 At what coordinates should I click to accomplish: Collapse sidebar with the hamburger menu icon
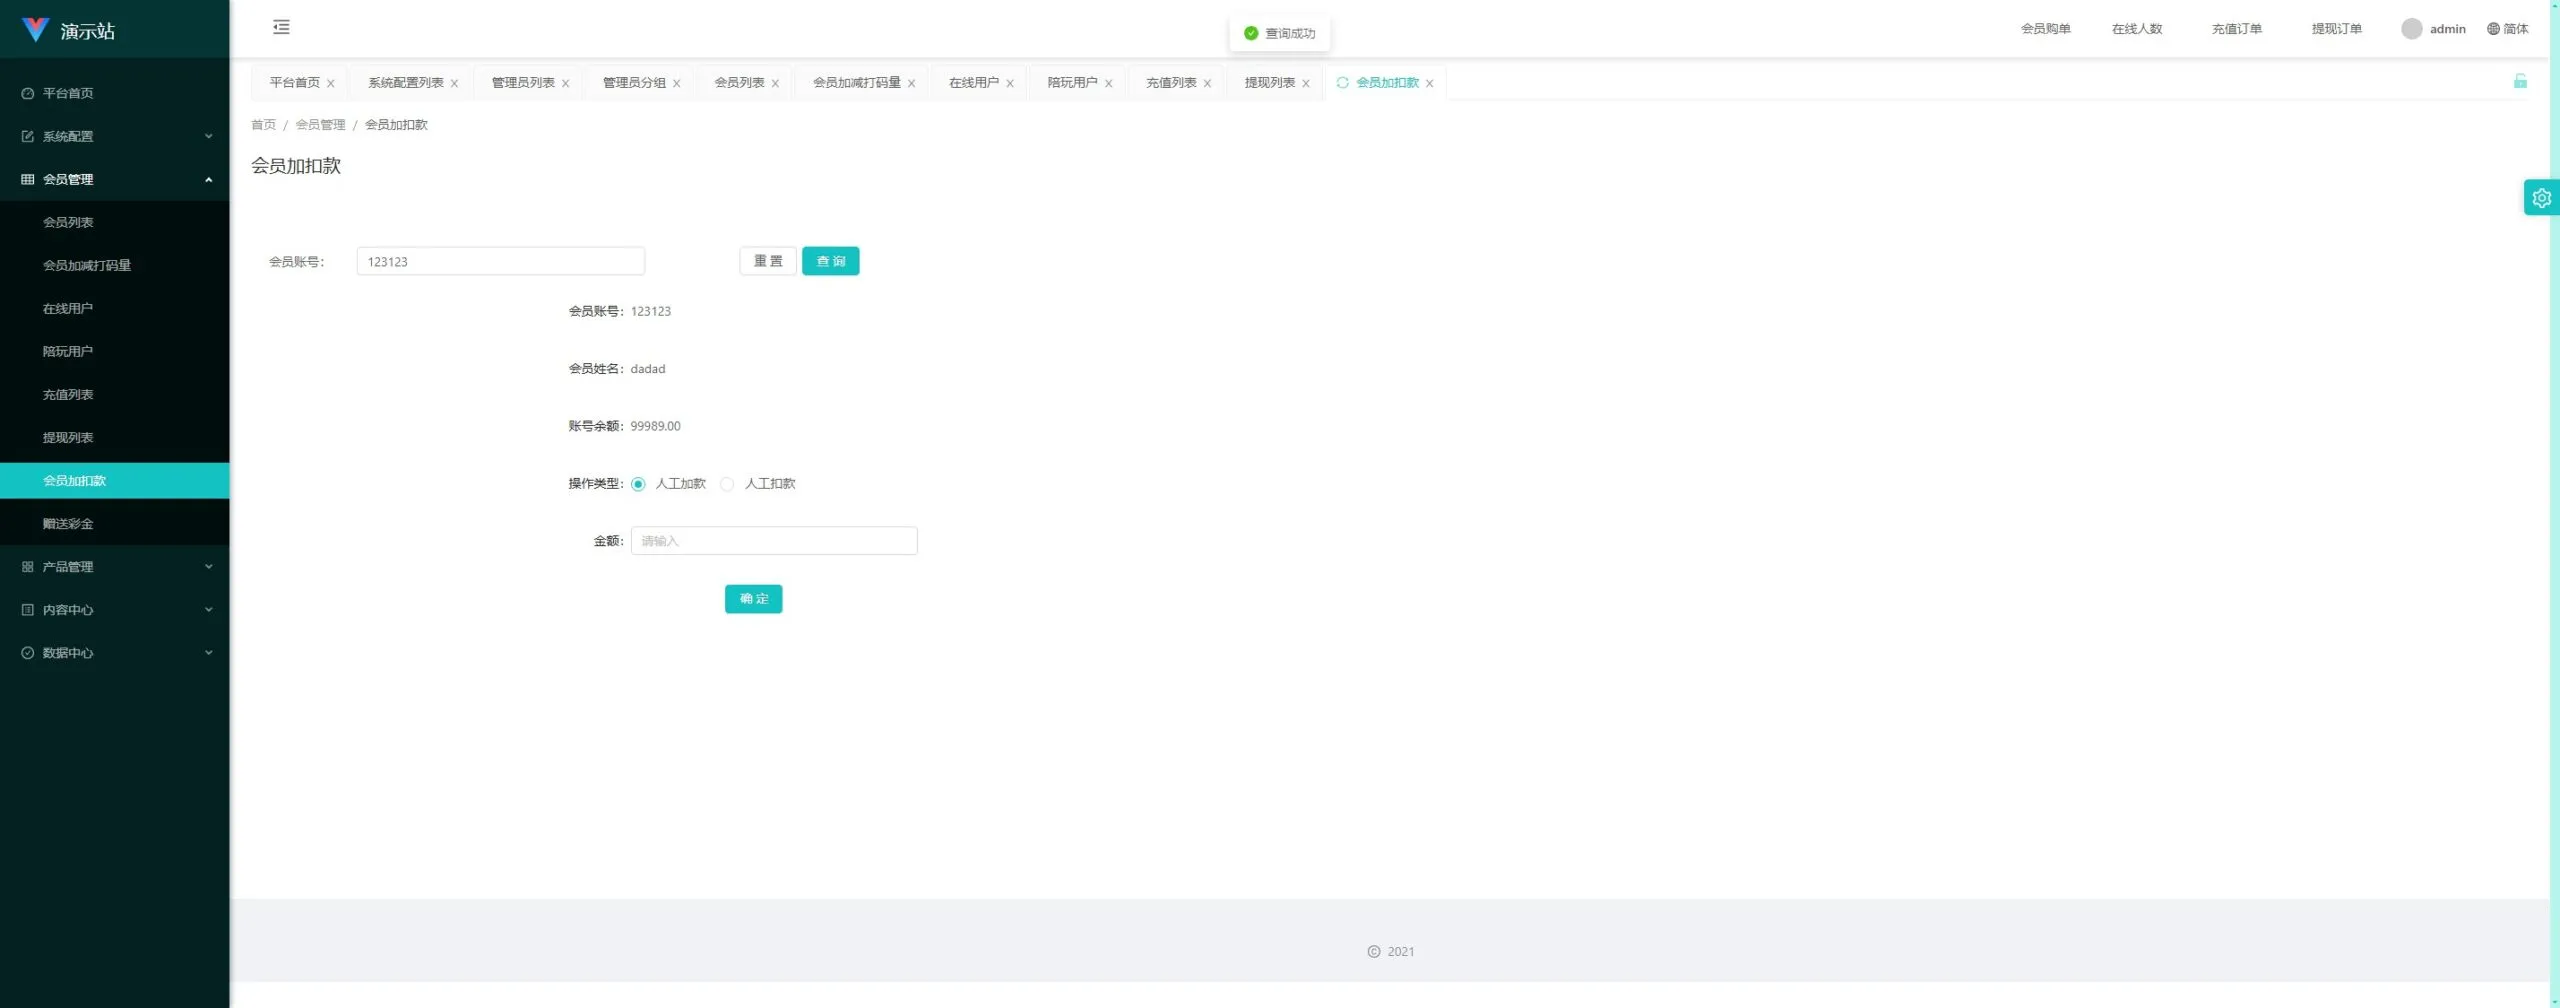pyautogui.click(x=281, y=27)
